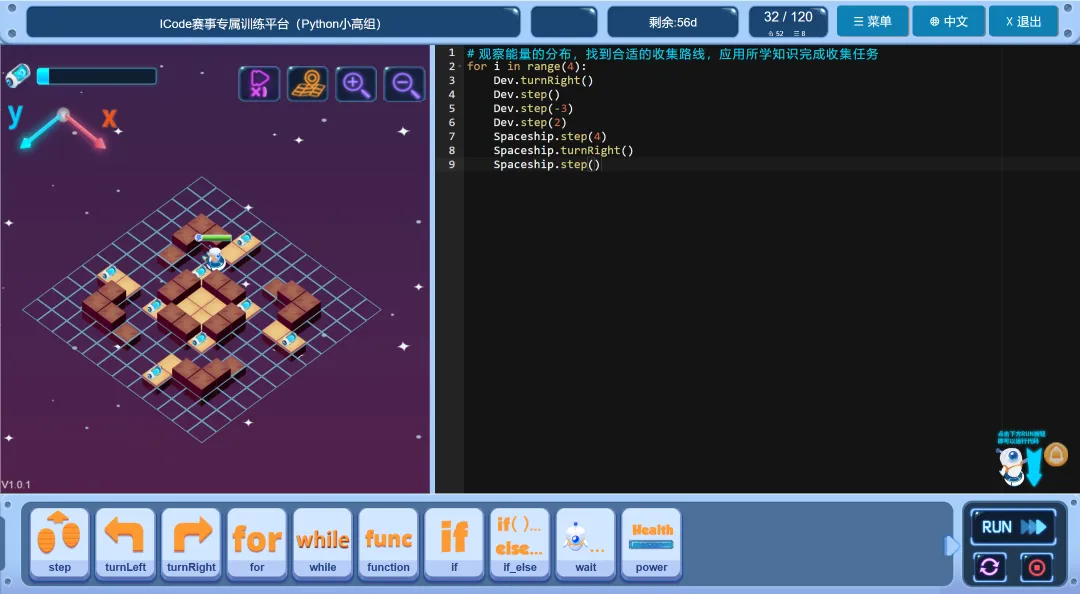The image size is (1080, 594).
Task: Add a while loop block
Action: (x=322, y=543)
